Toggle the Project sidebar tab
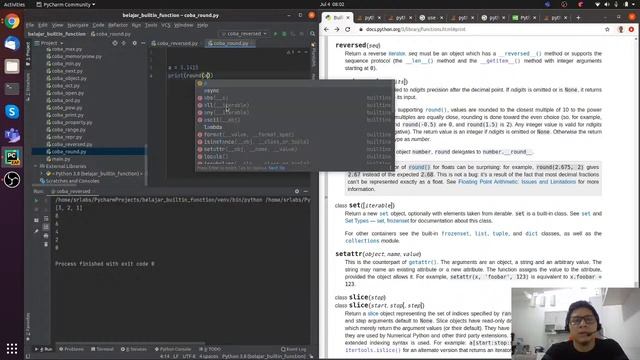The image size is (640, 360). coord(28,54)
